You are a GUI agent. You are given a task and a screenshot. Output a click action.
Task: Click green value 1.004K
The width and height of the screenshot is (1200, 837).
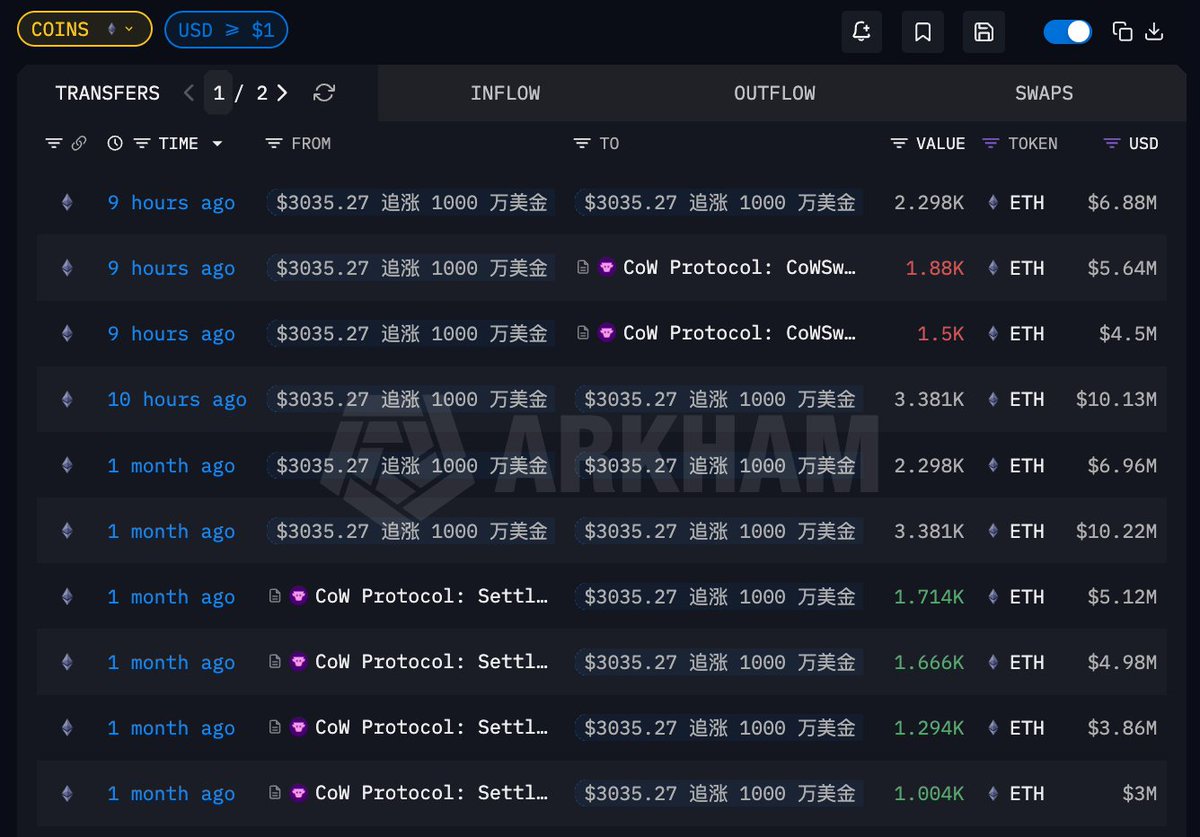tap(929, 793)
